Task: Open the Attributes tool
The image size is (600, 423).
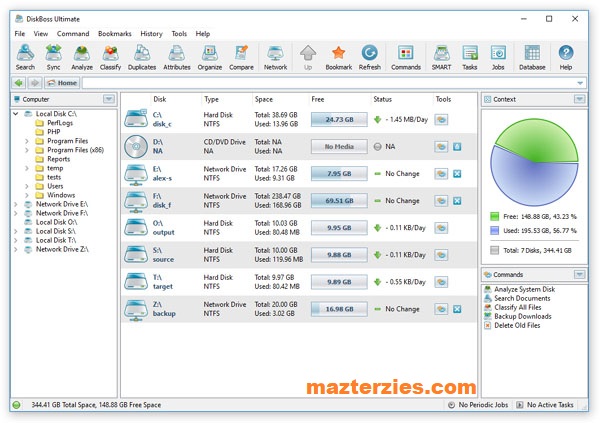Action: (177, 57)
